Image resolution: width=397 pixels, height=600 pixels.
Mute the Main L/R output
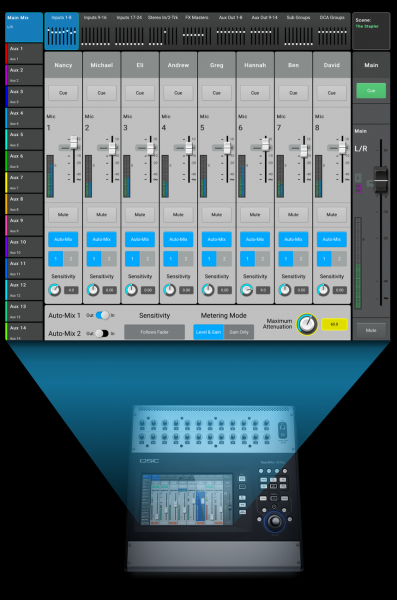(x=371, y=330)
